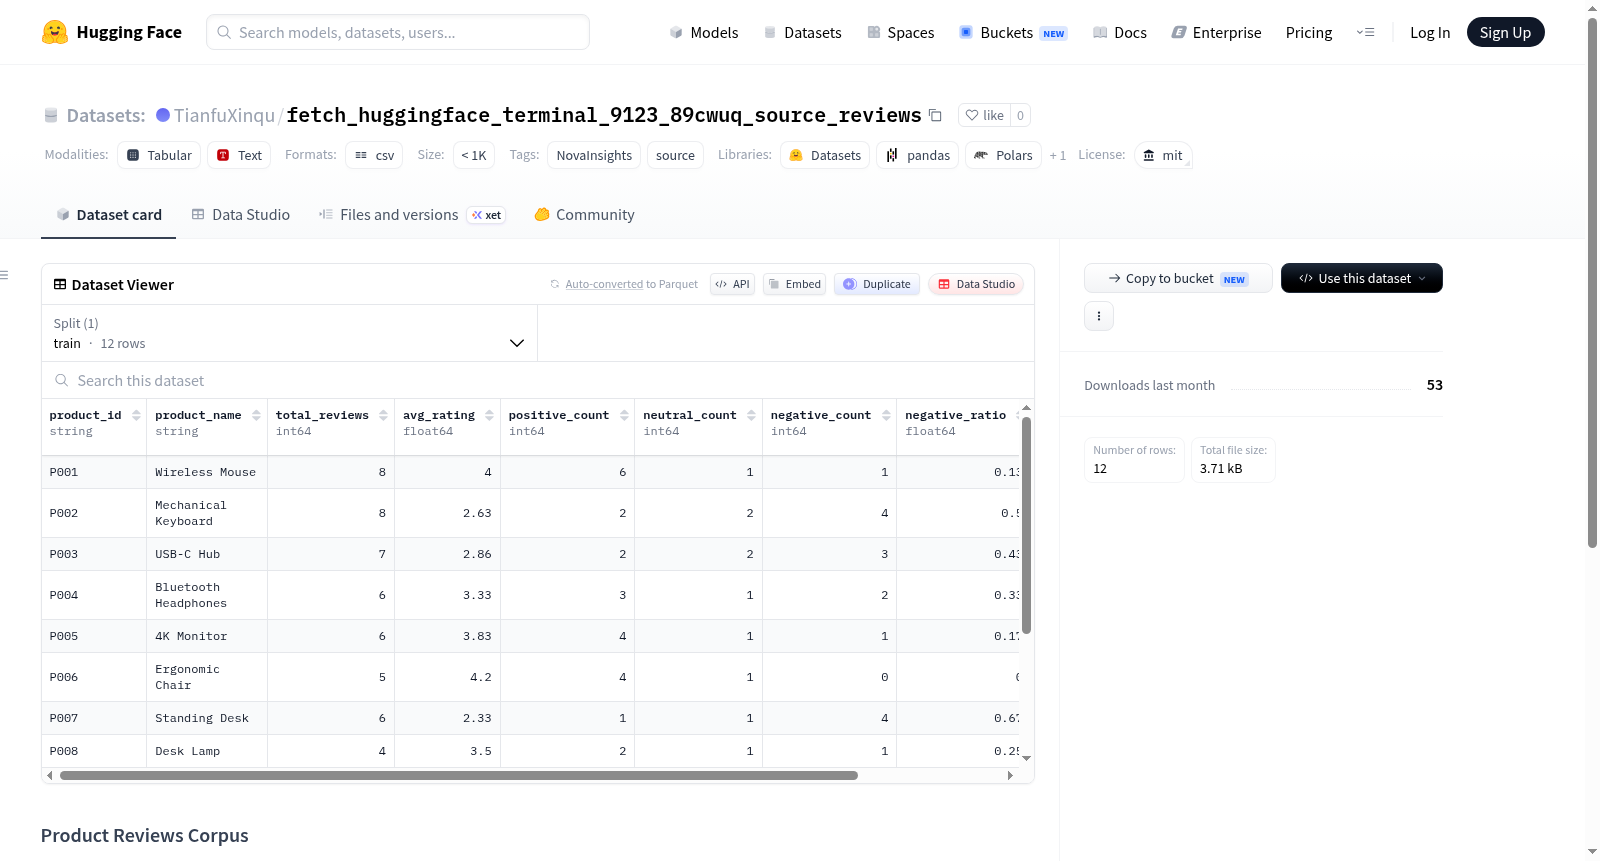Select the Wireless Mouse cell
Image resolution: width=1600 pixels, height=861 pixels.
(x=205, y=472)
